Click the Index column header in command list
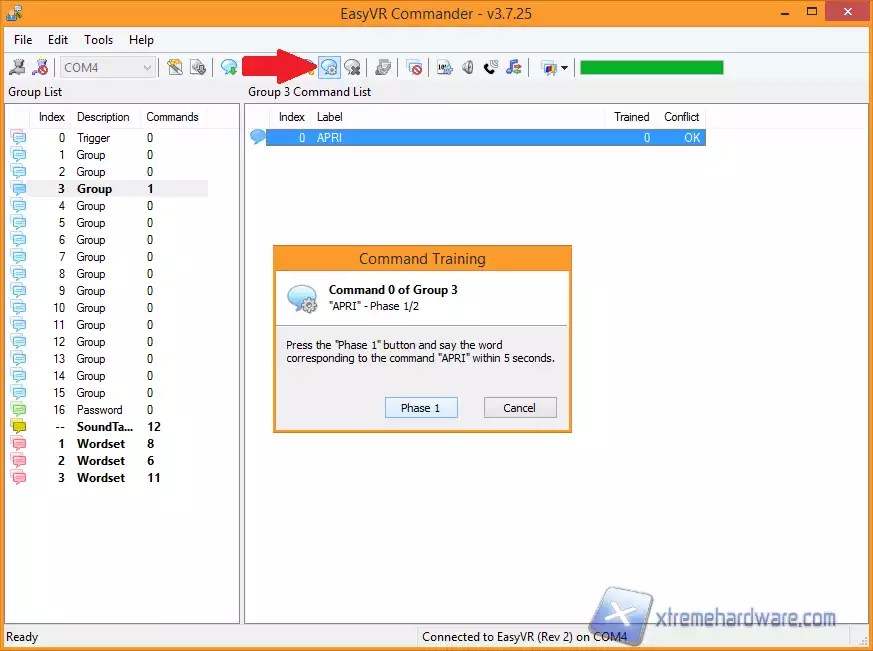Viewport: 873px width, 651px height. (x=292, y=117)
